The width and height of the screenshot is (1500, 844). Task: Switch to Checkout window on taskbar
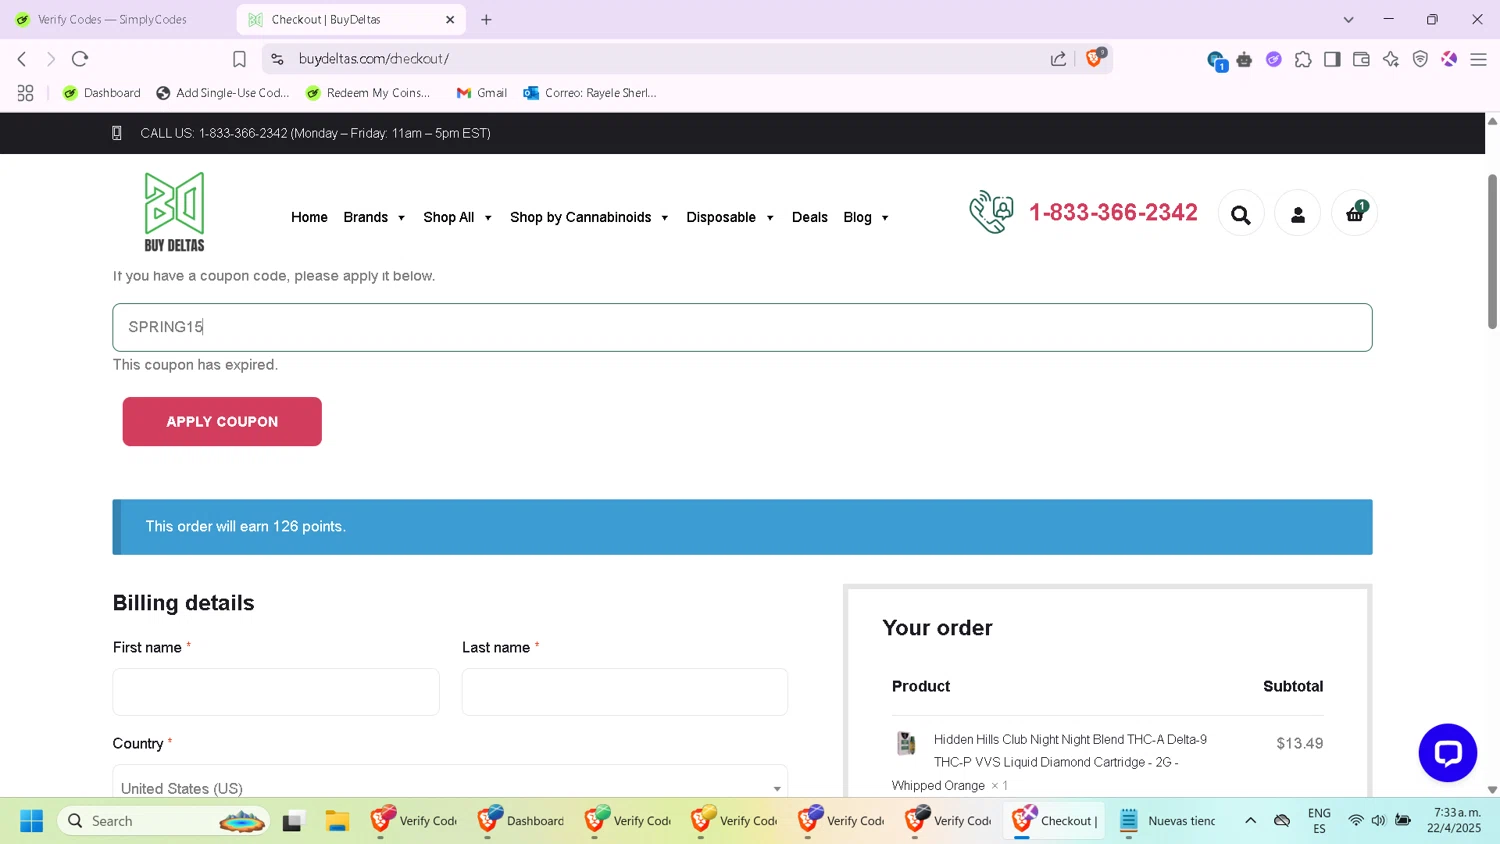(x=1055, y=821)
